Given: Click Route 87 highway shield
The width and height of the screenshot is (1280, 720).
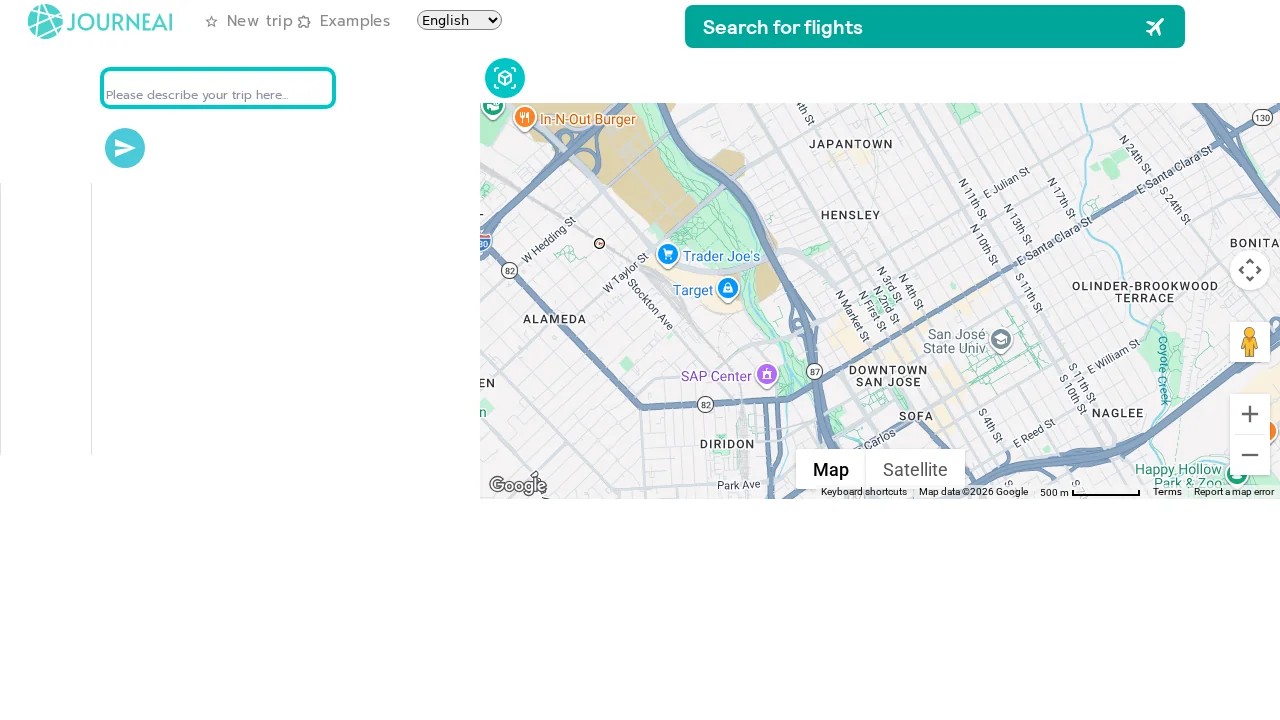Looking at the screenshot, I should coord(815,371).
